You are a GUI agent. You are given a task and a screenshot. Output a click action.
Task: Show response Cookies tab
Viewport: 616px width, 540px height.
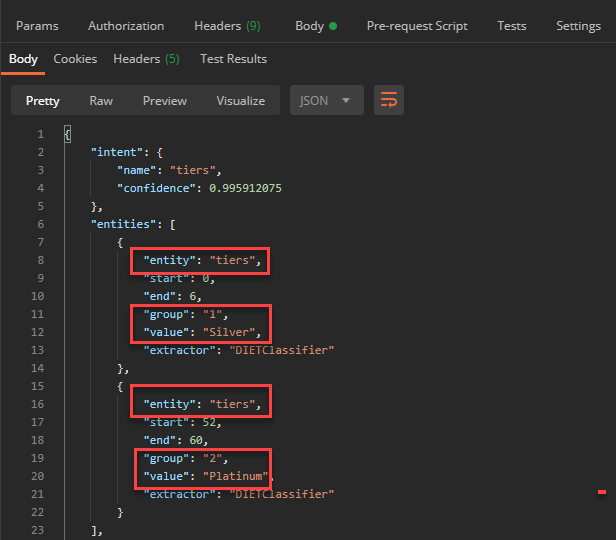pos(75,59)
